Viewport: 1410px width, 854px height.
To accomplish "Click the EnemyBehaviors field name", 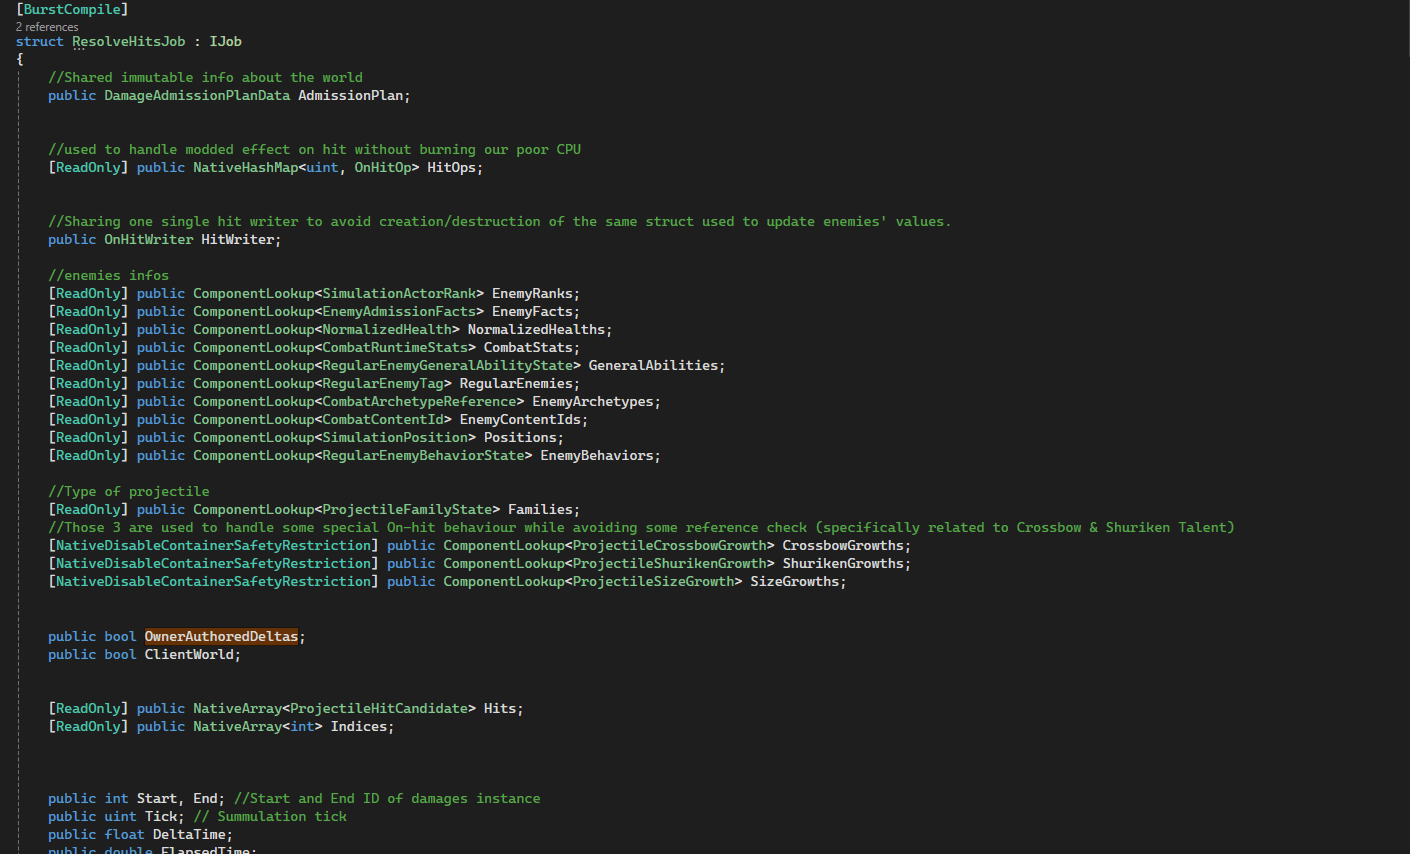I will 597,455.
